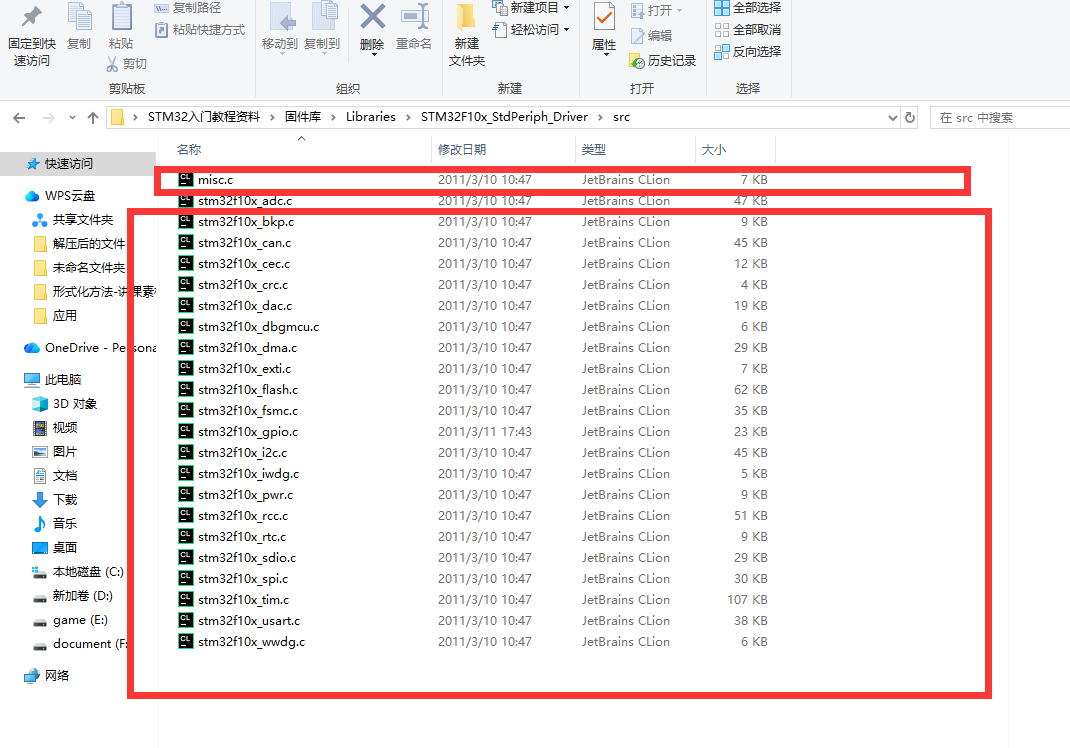
Task: Click the search box 在 src 中搜索
Action: click(1000, 117)
